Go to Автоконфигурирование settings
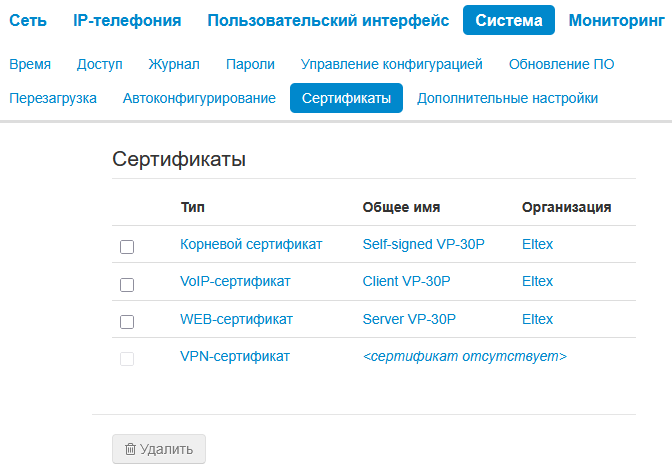This screenshot has height=470, width=672. tap(199, 98)
